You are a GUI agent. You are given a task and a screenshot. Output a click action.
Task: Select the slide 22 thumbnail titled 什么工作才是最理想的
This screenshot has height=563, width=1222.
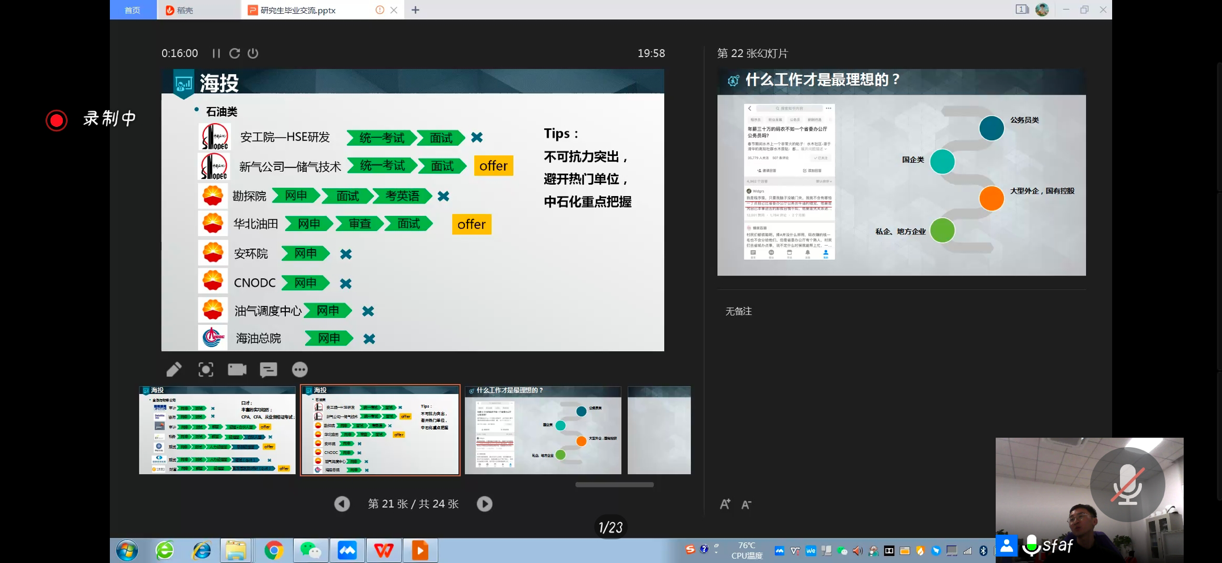543,430
